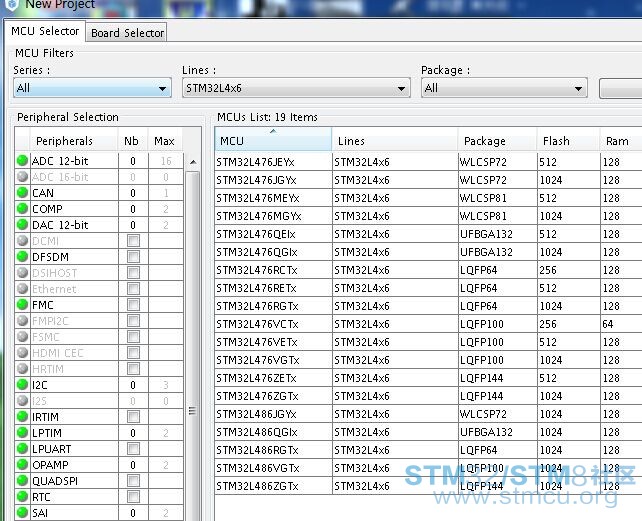This screenshot has height=521, width=642.
Task: Click the ADC 12-bit Nb value cell
Action: tap(133, 161)
